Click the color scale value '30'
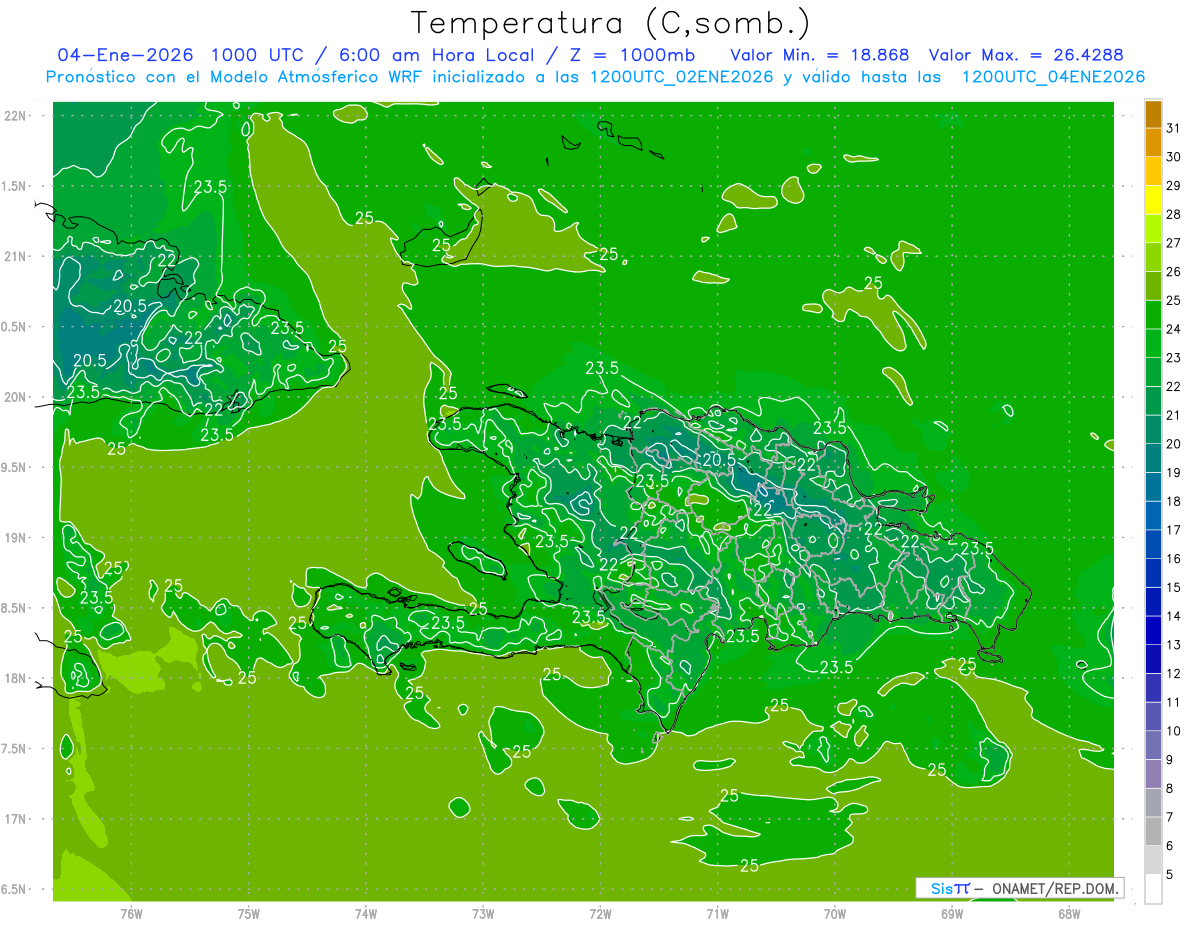The height and width of the screenshot is (927, 1200). [x=1173, y=157]
